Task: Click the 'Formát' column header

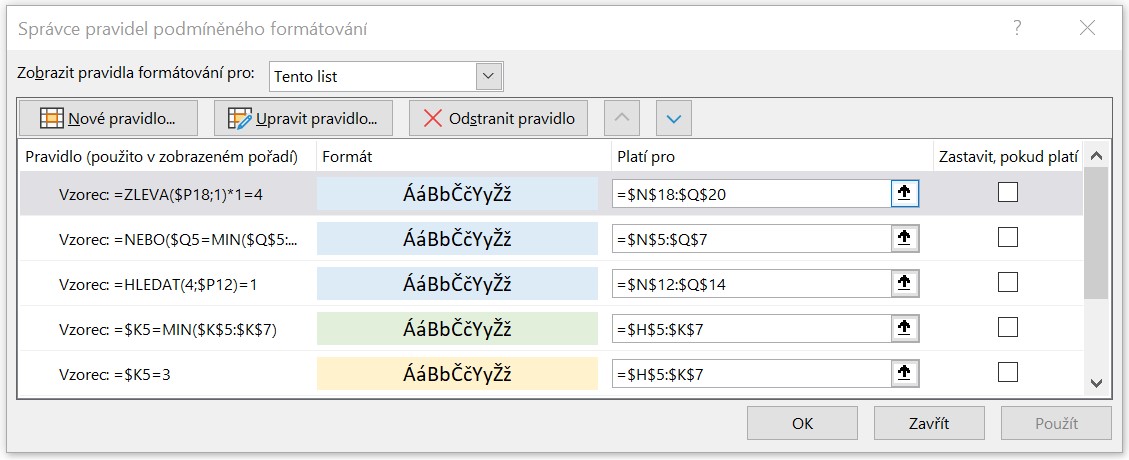Action: pos(463,156)
